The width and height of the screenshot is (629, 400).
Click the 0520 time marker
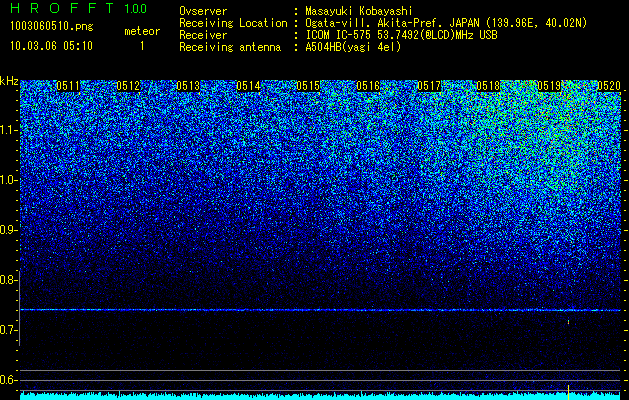coord(609,85)
